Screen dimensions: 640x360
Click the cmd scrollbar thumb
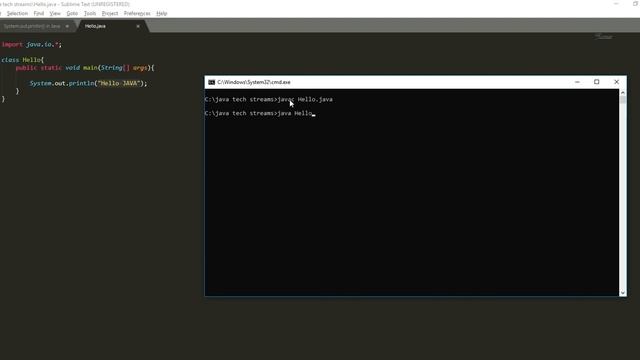(x=623, y=100)
